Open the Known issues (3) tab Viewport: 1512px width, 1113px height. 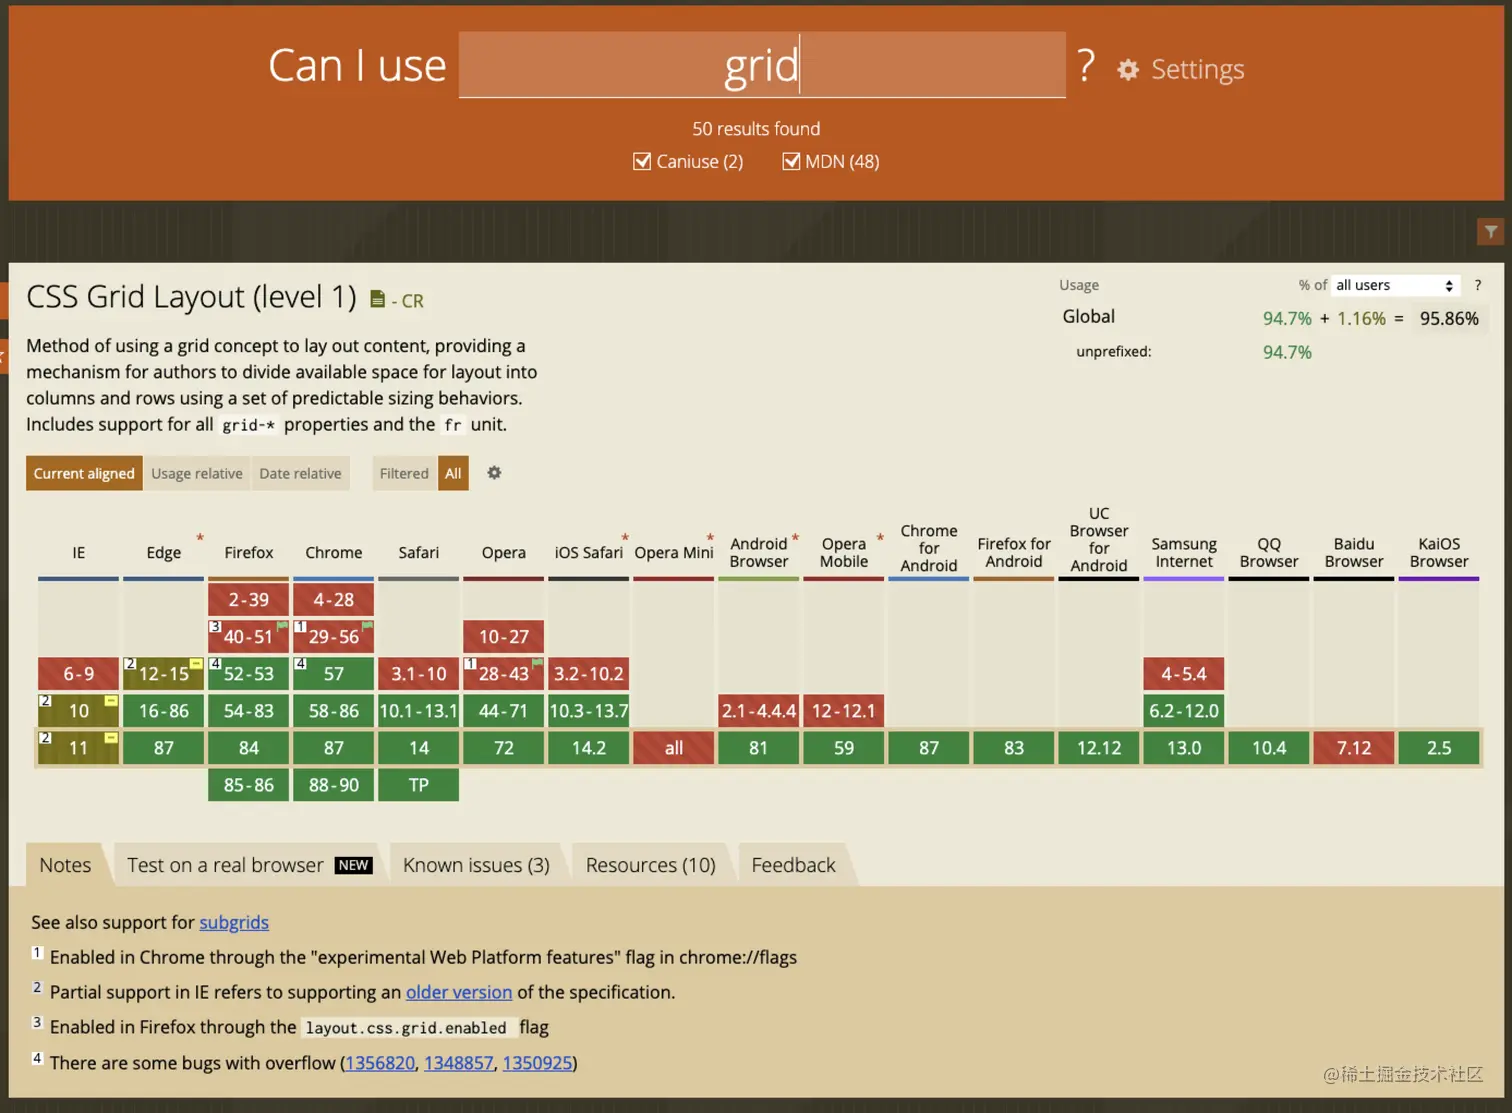pos(476,865)
